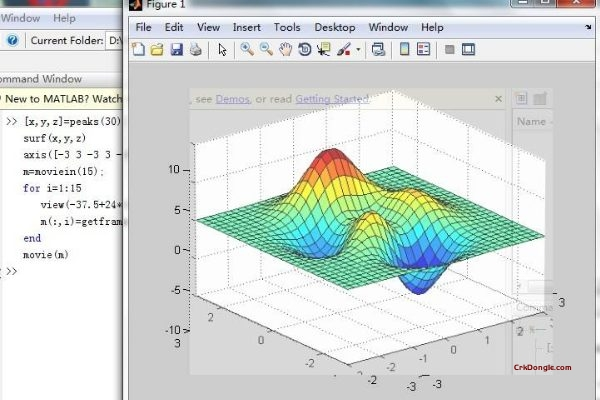Screen dimensions: 600x400
Task: Open the Demos link
Action: click(232, 99)
